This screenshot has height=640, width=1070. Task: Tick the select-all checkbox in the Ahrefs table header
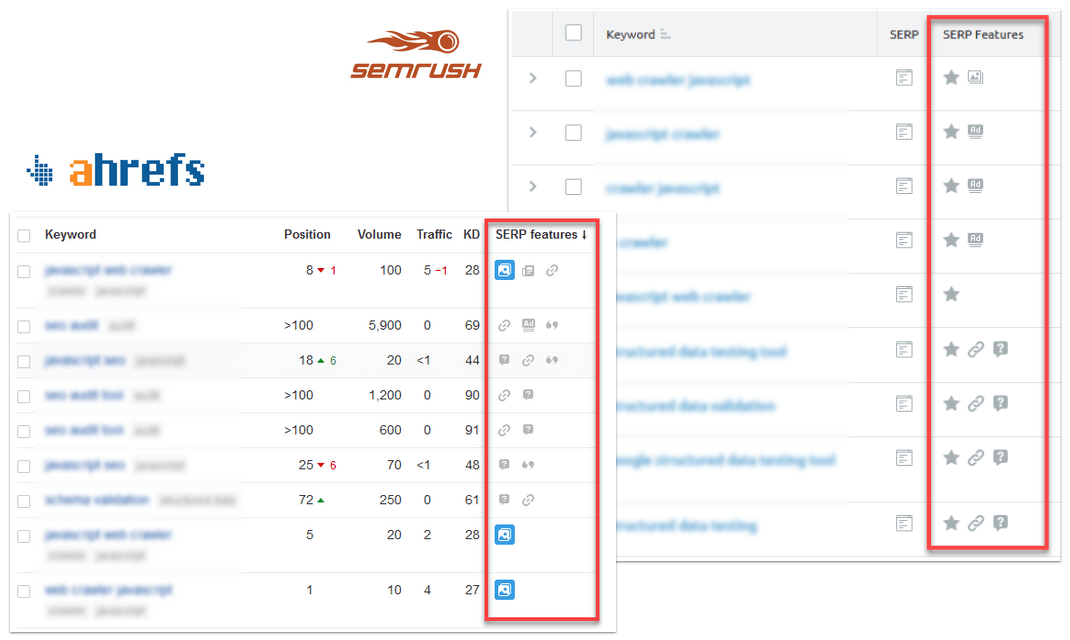(24, 235)
